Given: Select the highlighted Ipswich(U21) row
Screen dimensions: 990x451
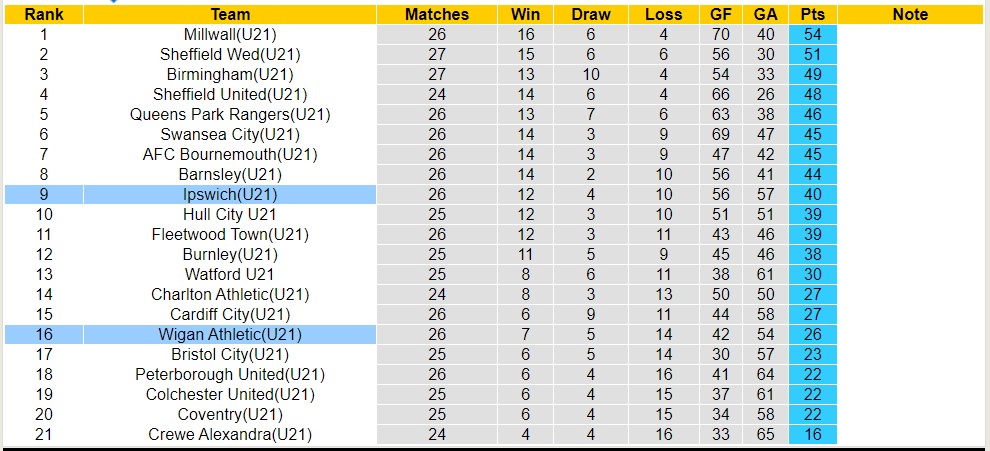Looking at the screenshot, I should coord(230,194).
